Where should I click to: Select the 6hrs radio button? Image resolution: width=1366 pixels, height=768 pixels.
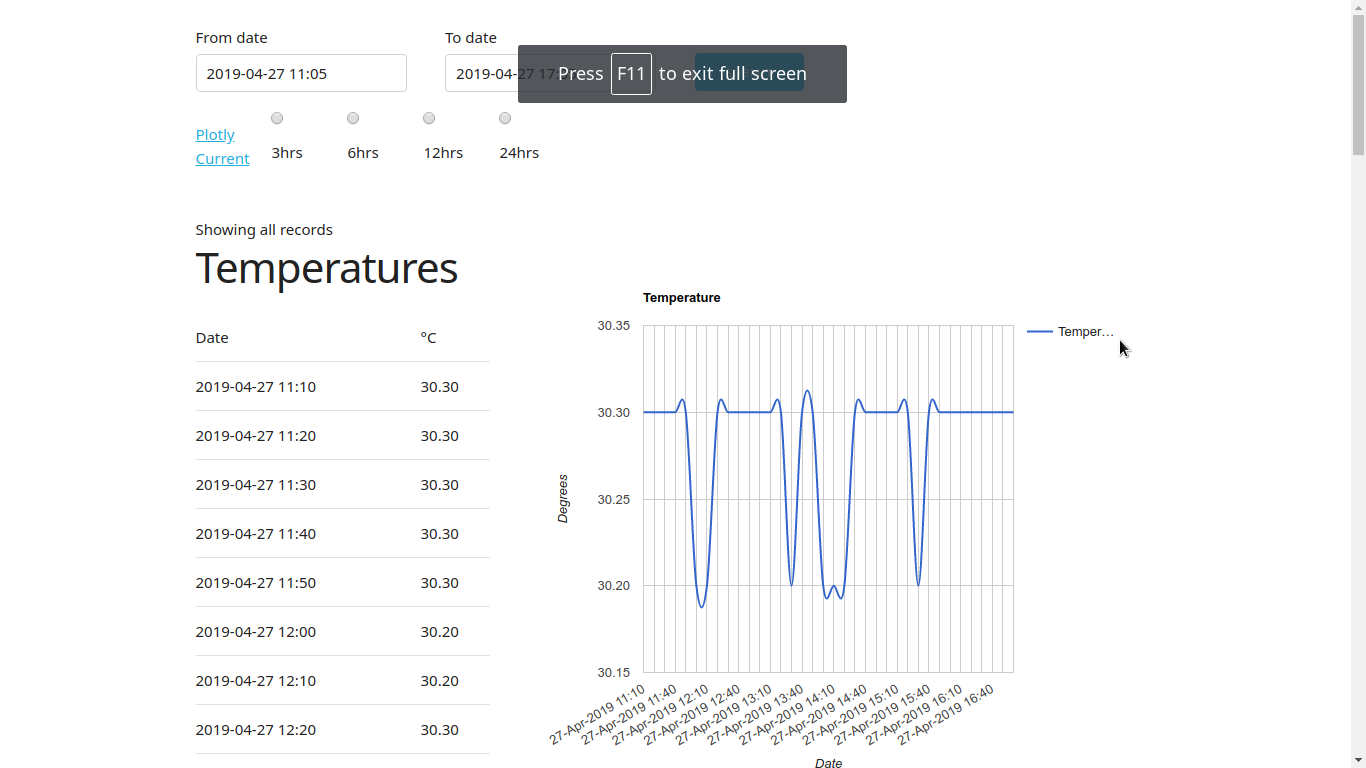353,118
